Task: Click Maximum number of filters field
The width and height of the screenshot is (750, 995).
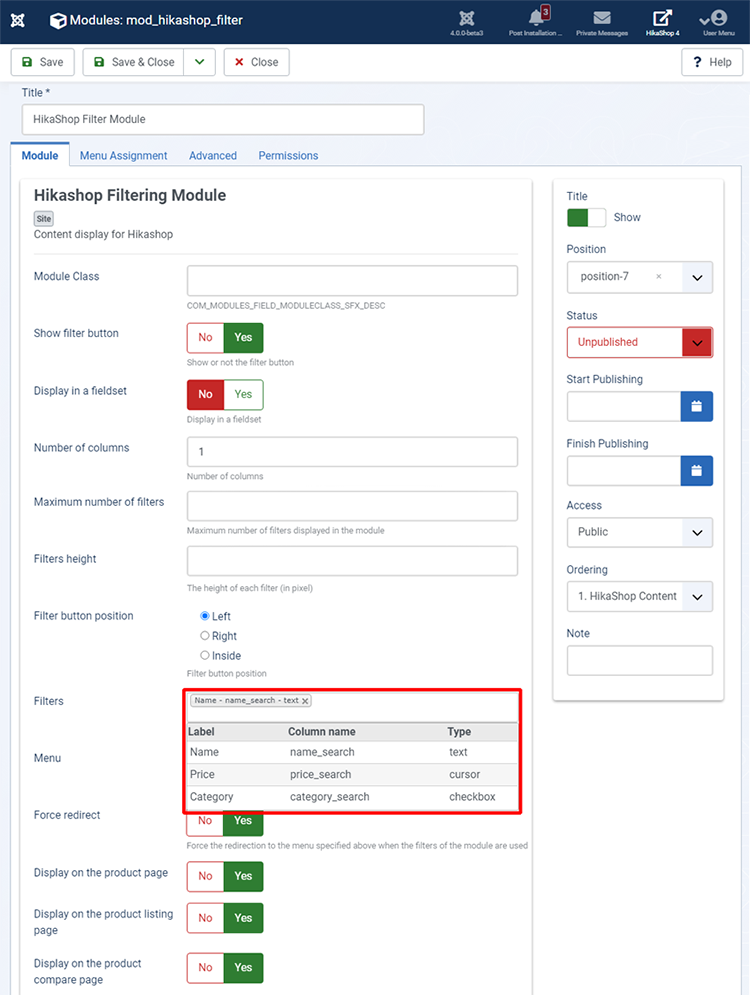Action: [x=352, y=506]
